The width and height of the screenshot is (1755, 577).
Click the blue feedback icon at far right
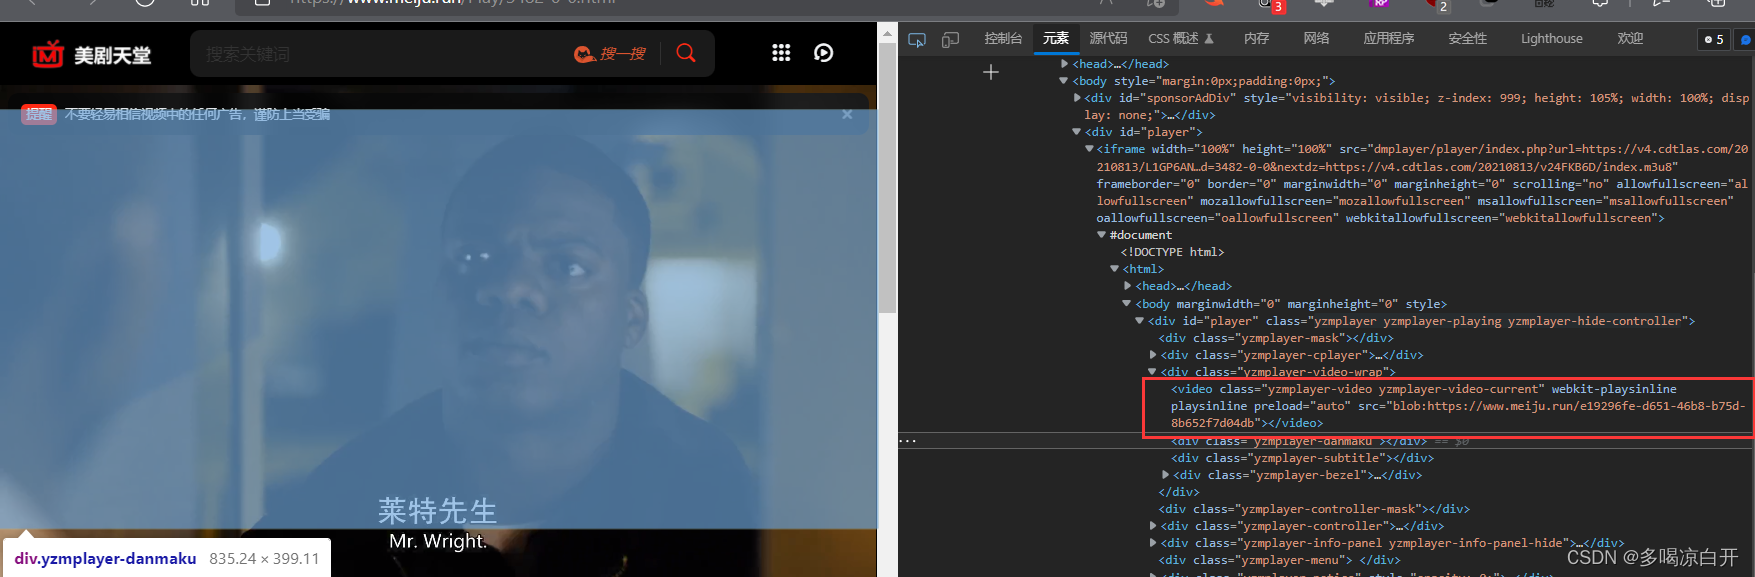coord(1746,39)
